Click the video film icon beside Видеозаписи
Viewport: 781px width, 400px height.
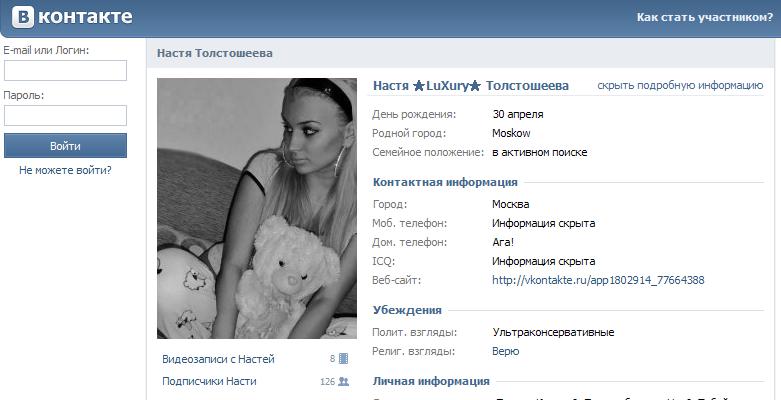pos(343,359)
